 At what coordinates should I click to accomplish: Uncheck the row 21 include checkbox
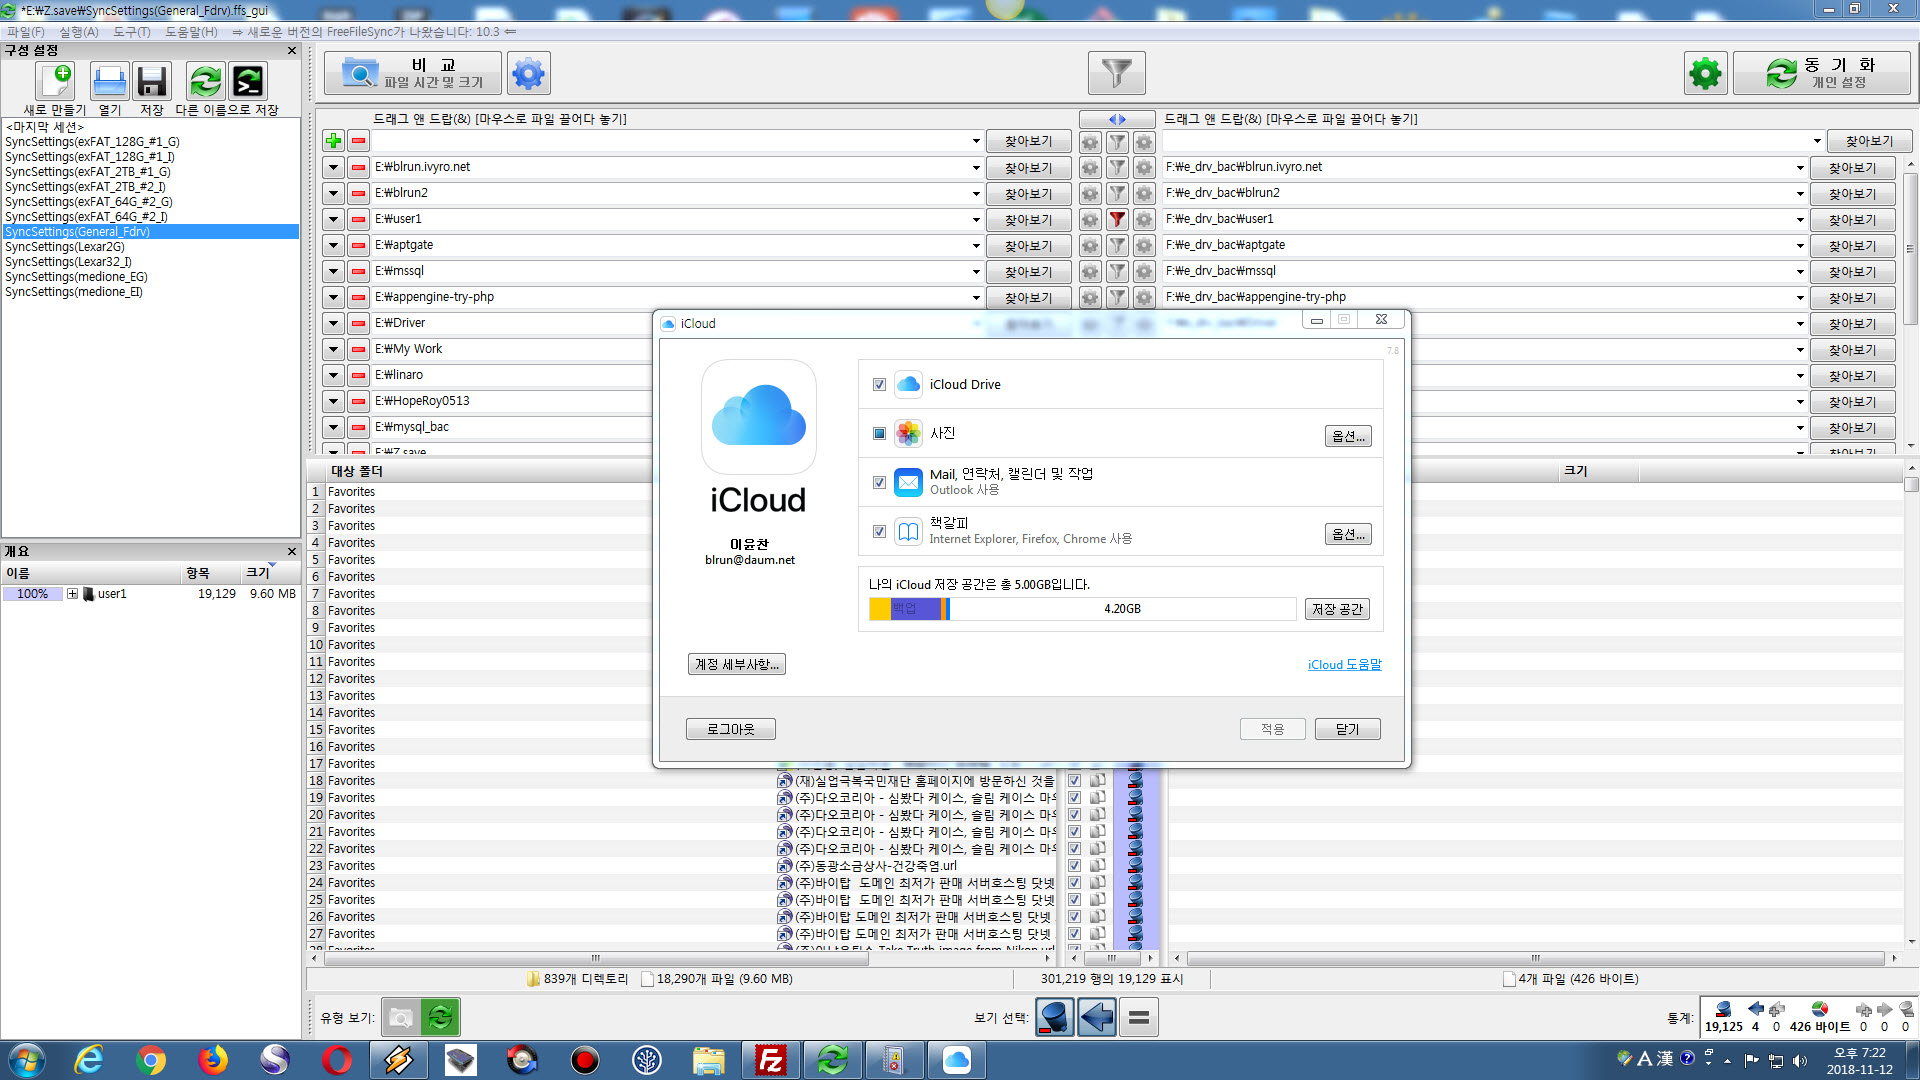[1074, 832]
